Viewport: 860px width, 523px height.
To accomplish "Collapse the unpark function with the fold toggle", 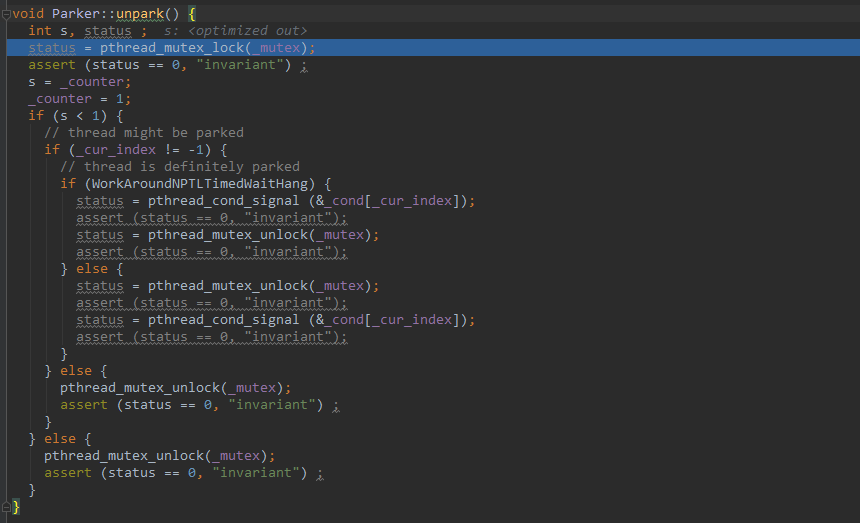I will tap(6, 15).
